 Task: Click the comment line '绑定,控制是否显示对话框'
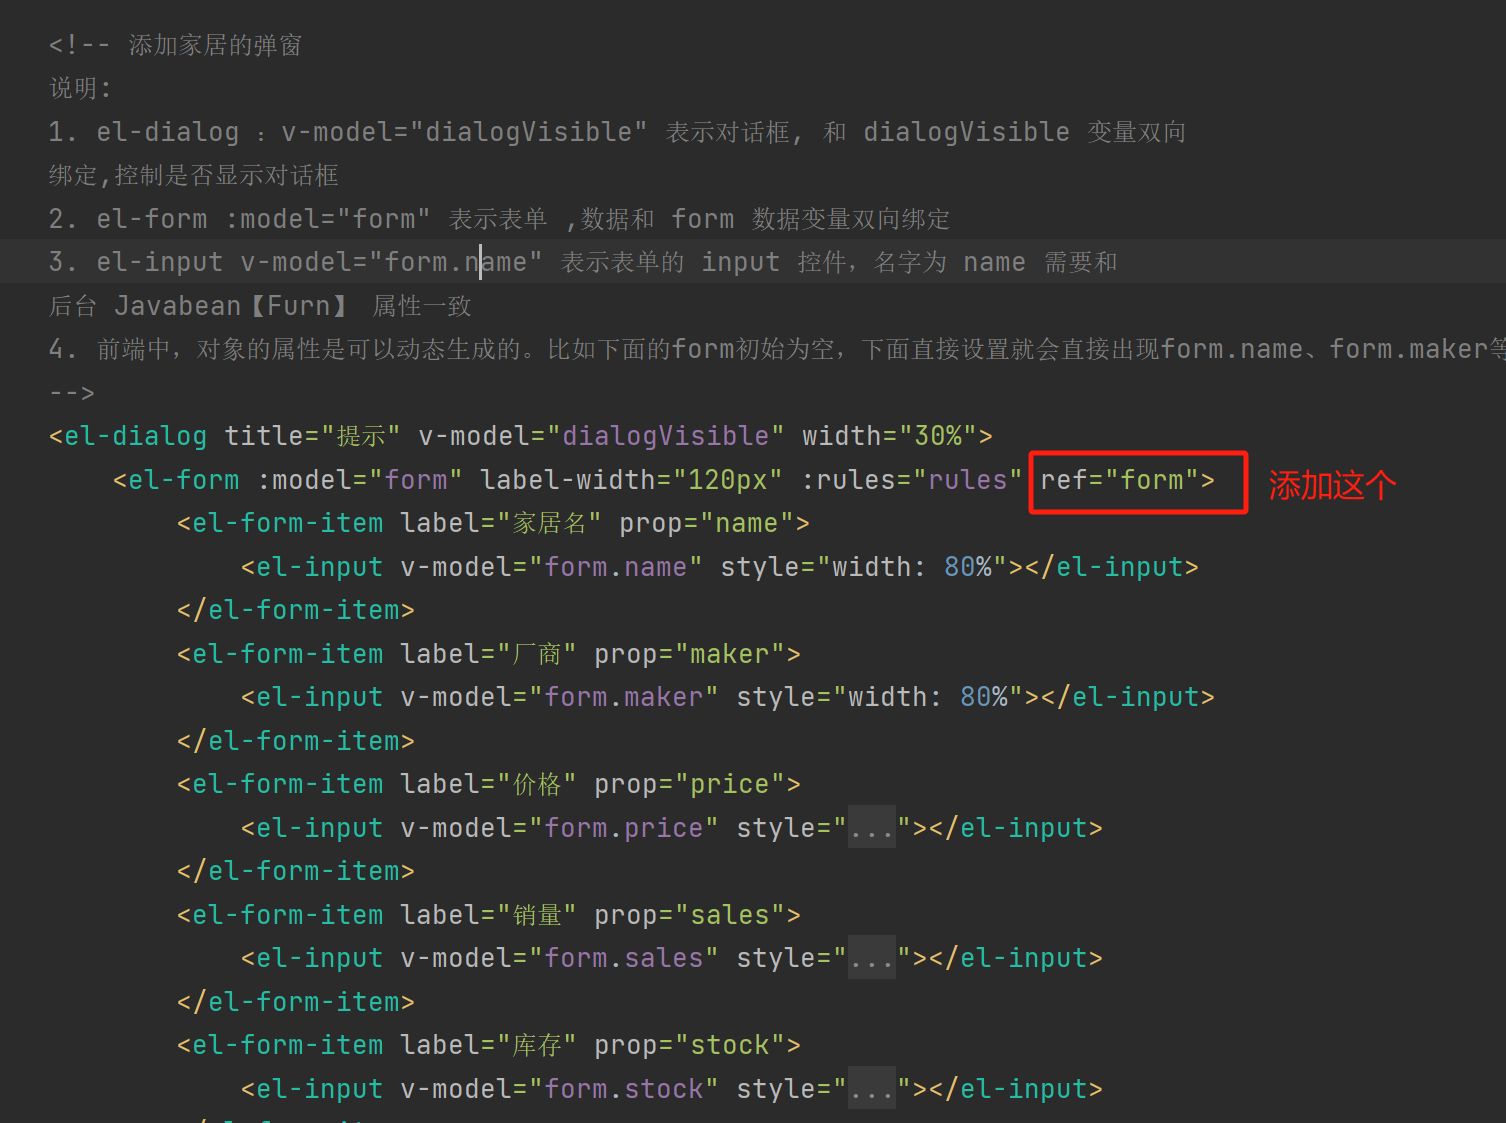pyautogui.click(x=194, y=175)
